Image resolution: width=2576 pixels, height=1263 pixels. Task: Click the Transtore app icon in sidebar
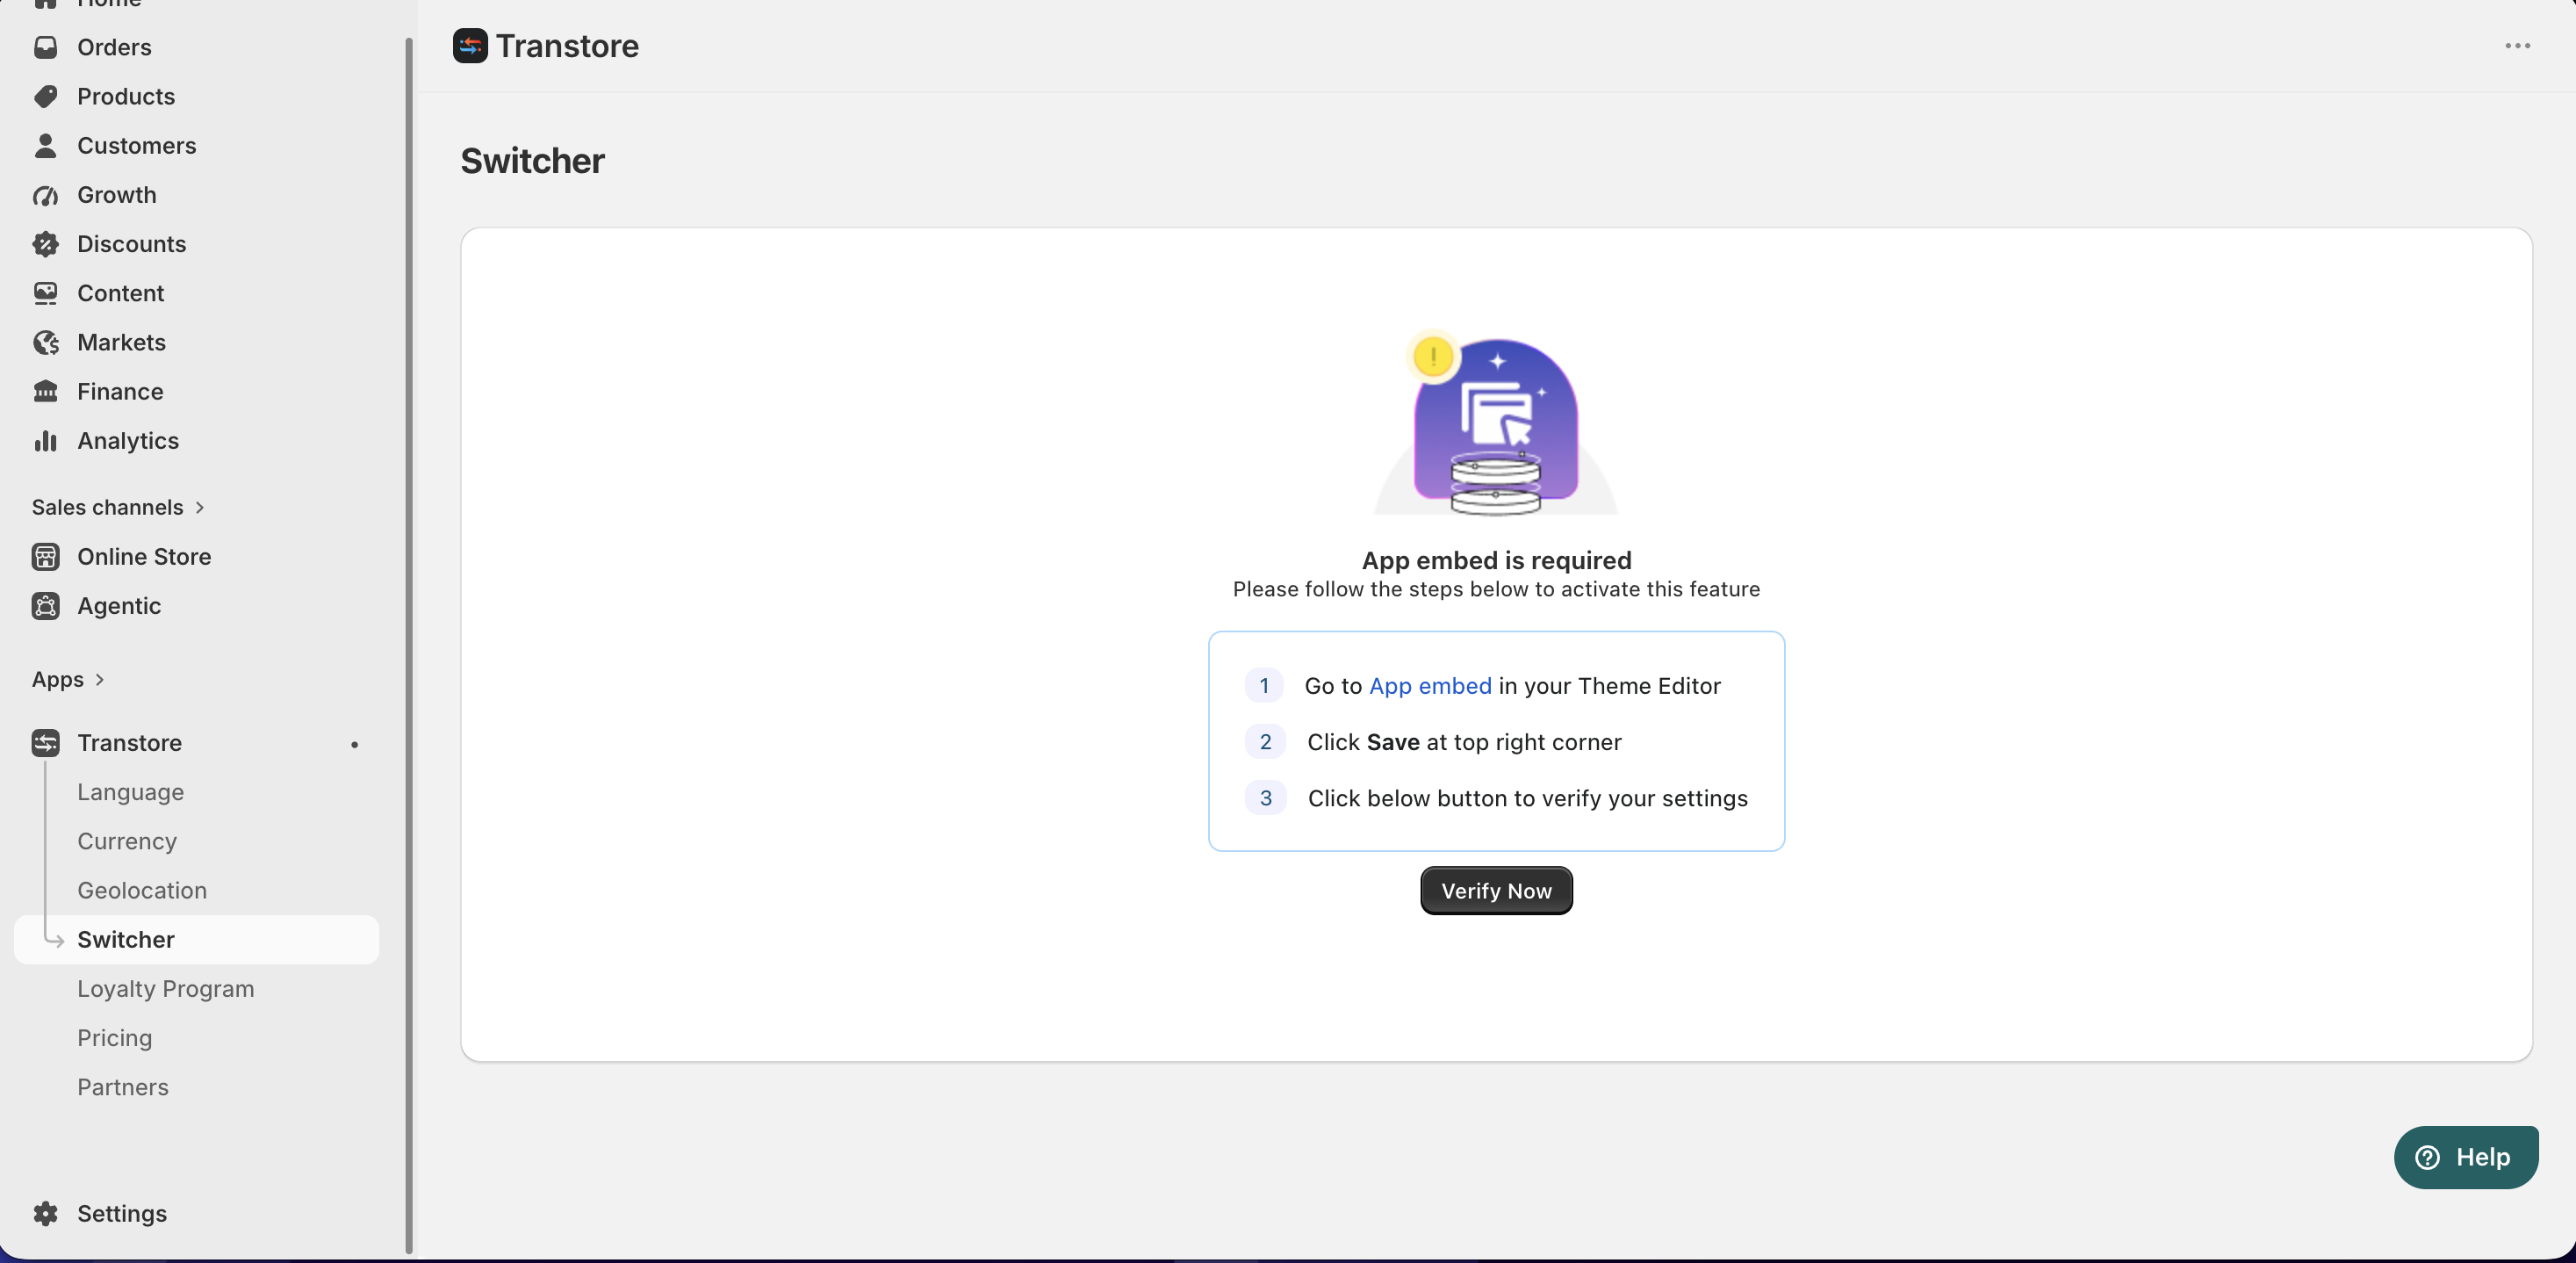45,743
